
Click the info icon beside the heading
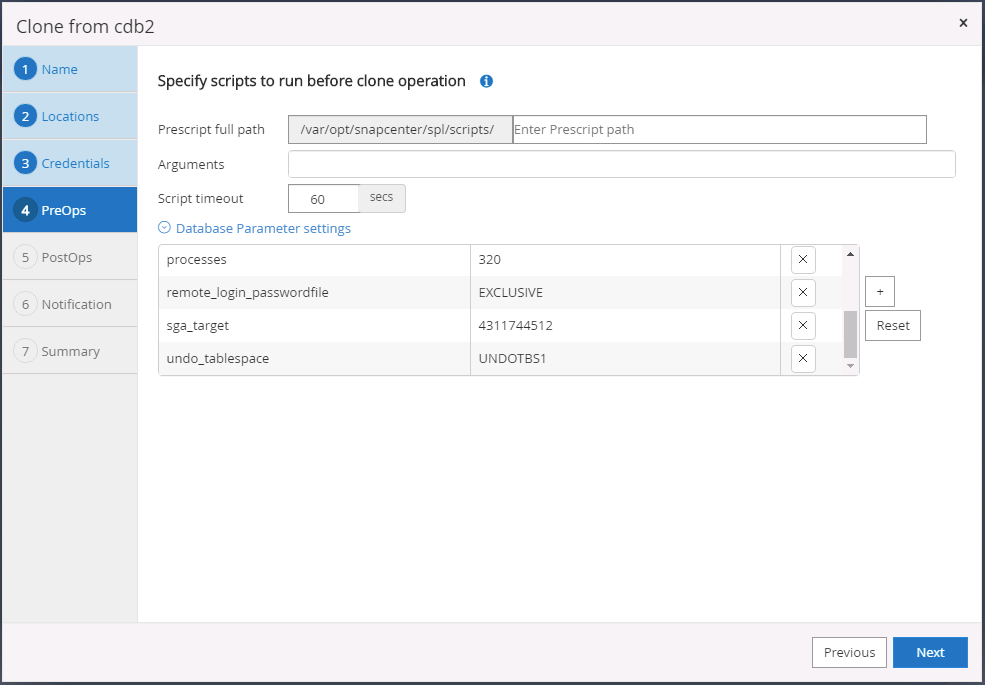click(487, 81)
